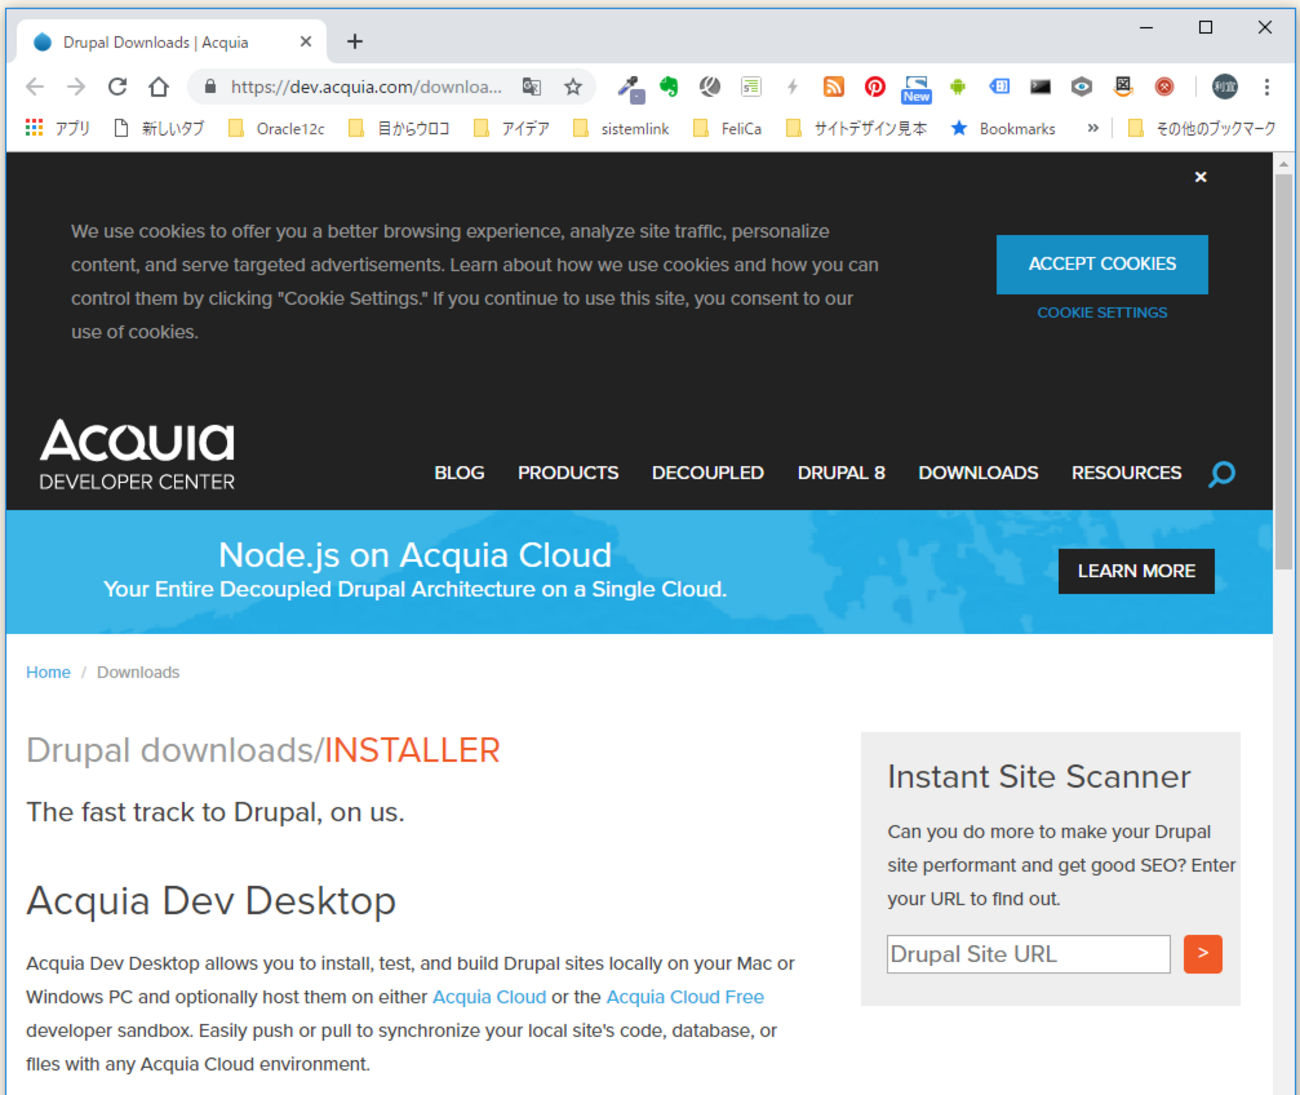Click the site search magnifier icon

[x=1222, y=473]
